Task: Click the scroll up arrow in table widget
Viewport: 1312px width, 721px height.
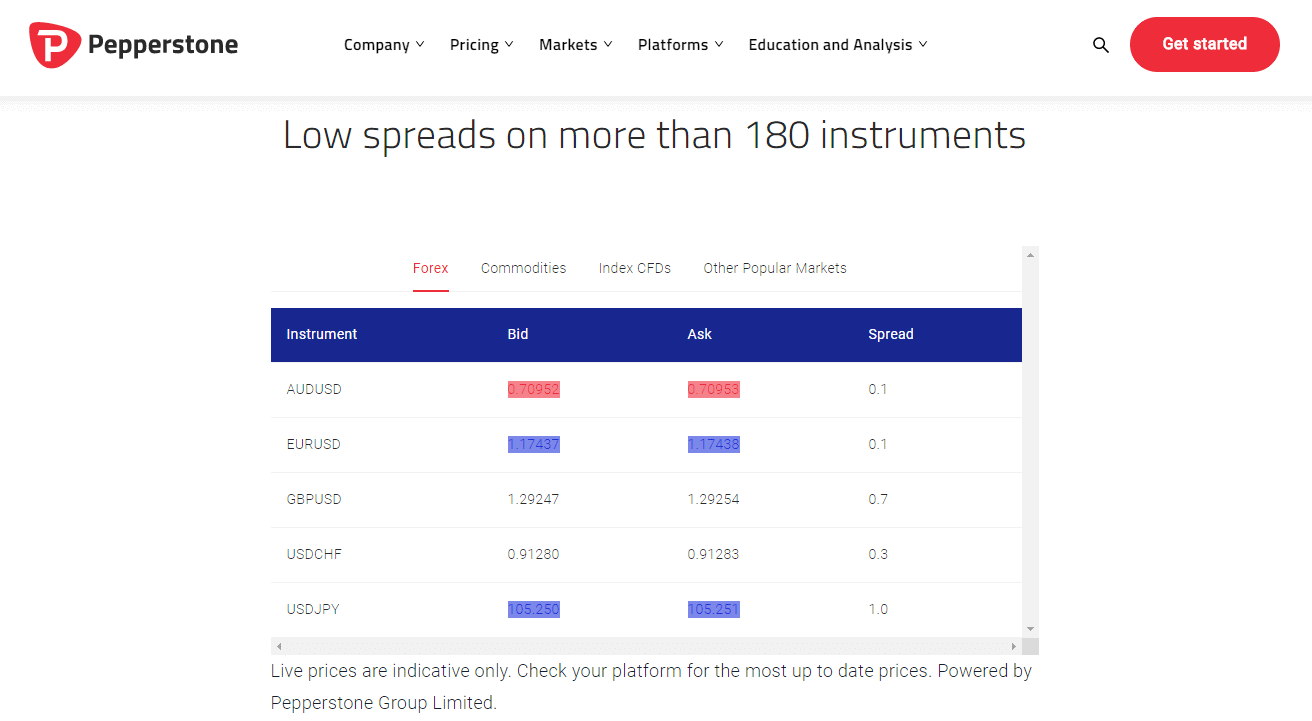Action: (1030, 255)
